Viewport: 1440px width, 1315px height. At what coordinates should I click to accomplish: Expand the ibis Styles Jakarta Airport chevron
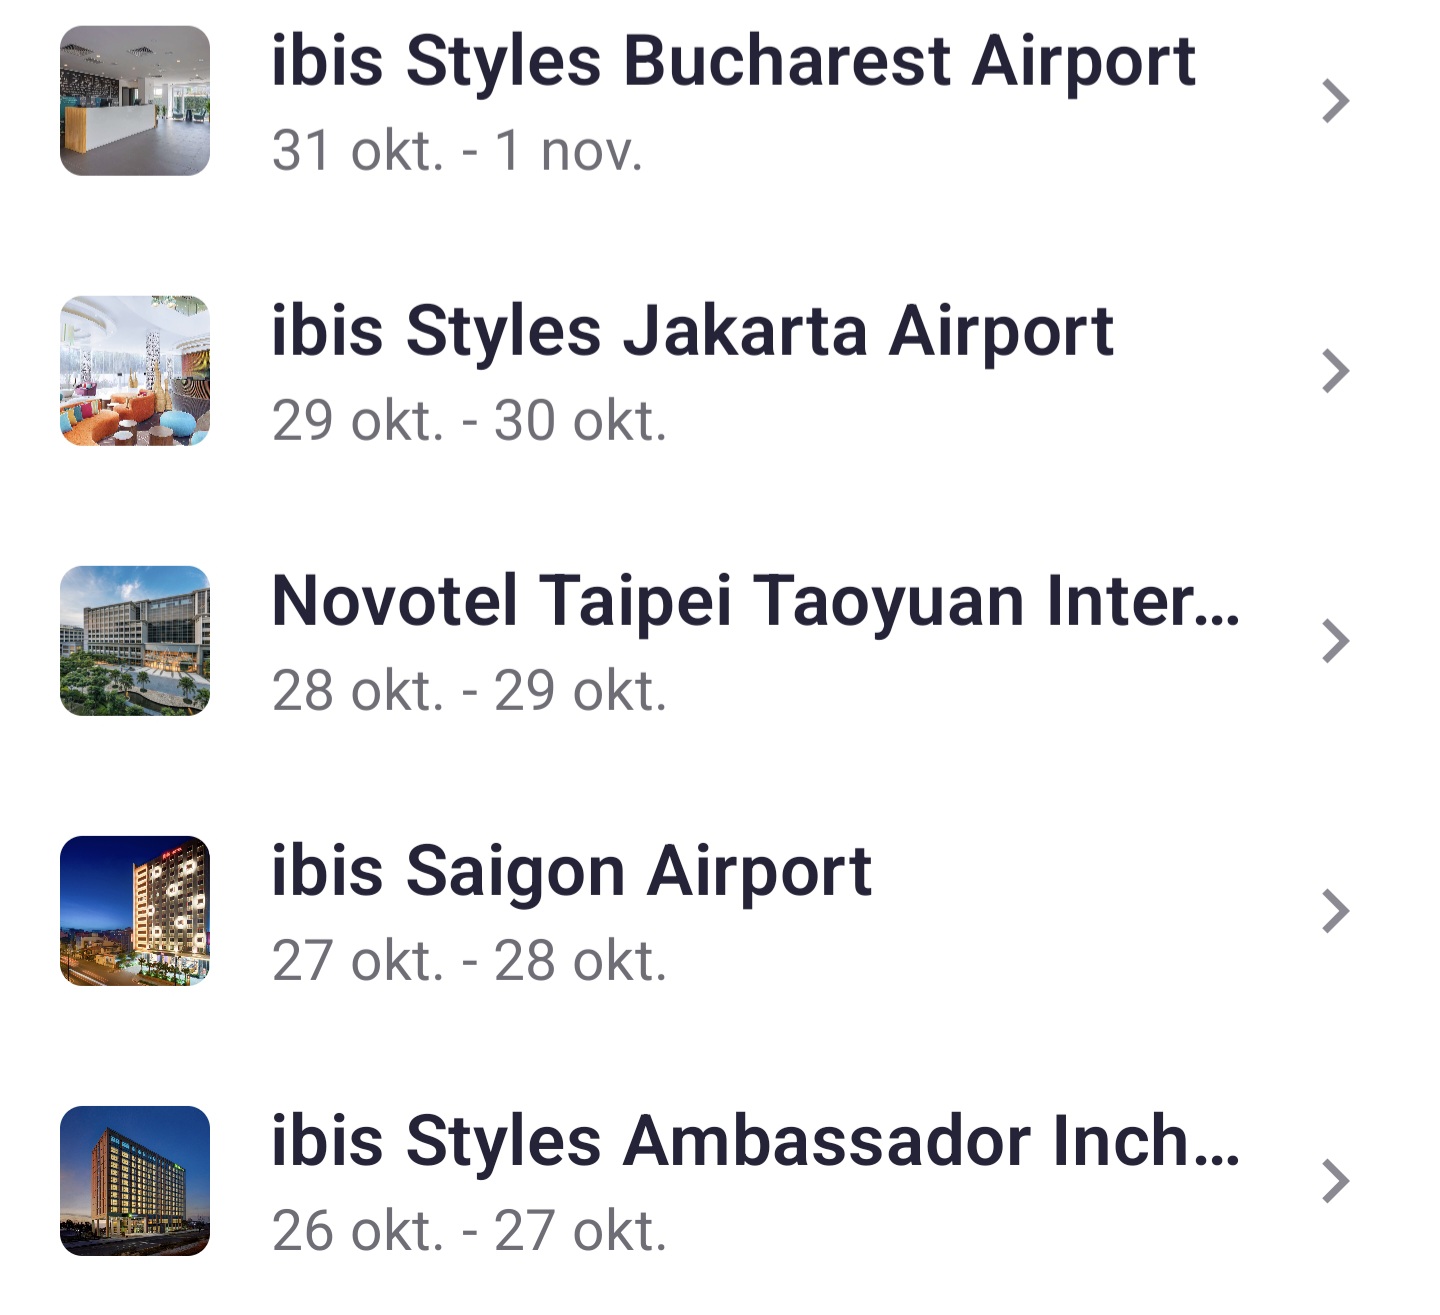pyautogui.click(x=1335, y=371)
